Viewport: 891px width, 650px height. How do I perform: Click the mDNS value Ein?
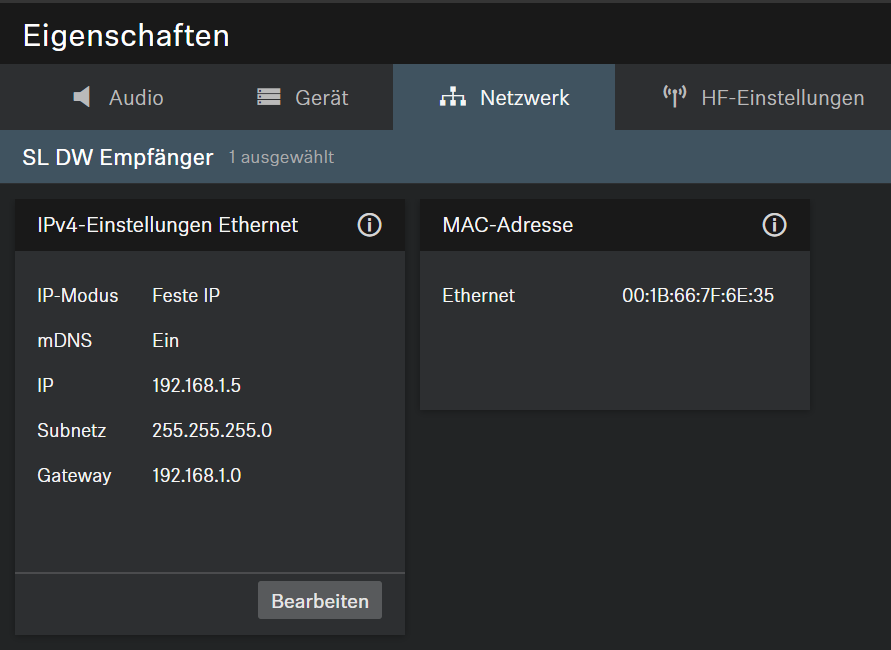click(165, 341)
